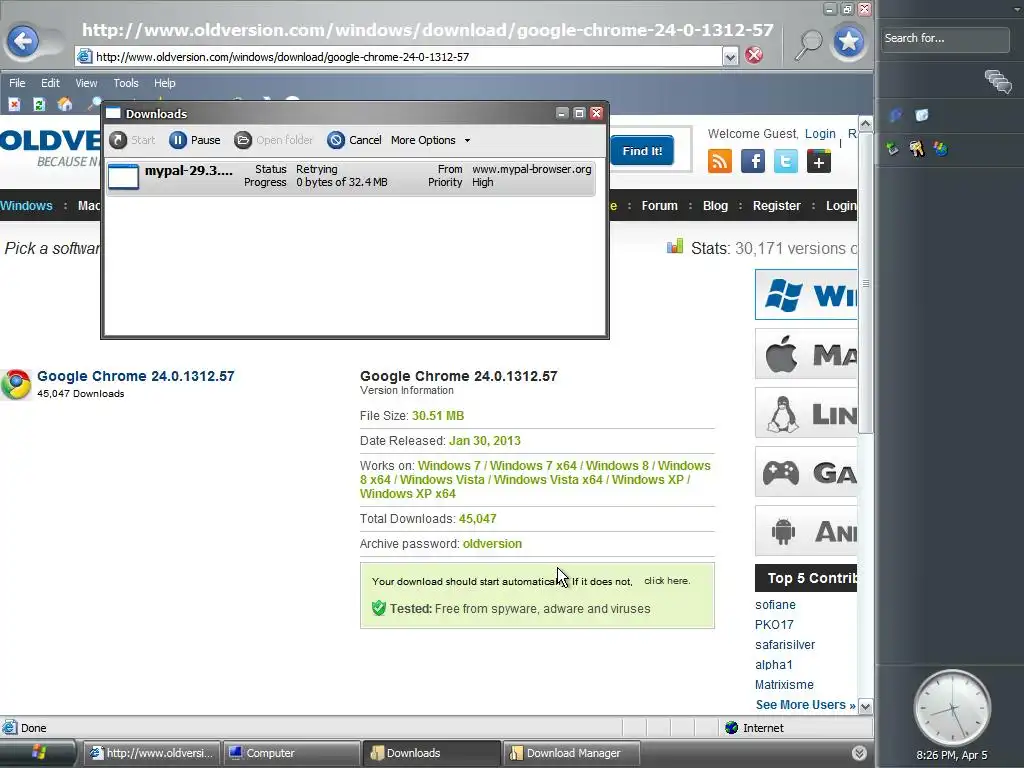Viewport: 1024px width, 768px height.
Task: Open the Twitter icon on Oldversion page
Action: (786, 161)
